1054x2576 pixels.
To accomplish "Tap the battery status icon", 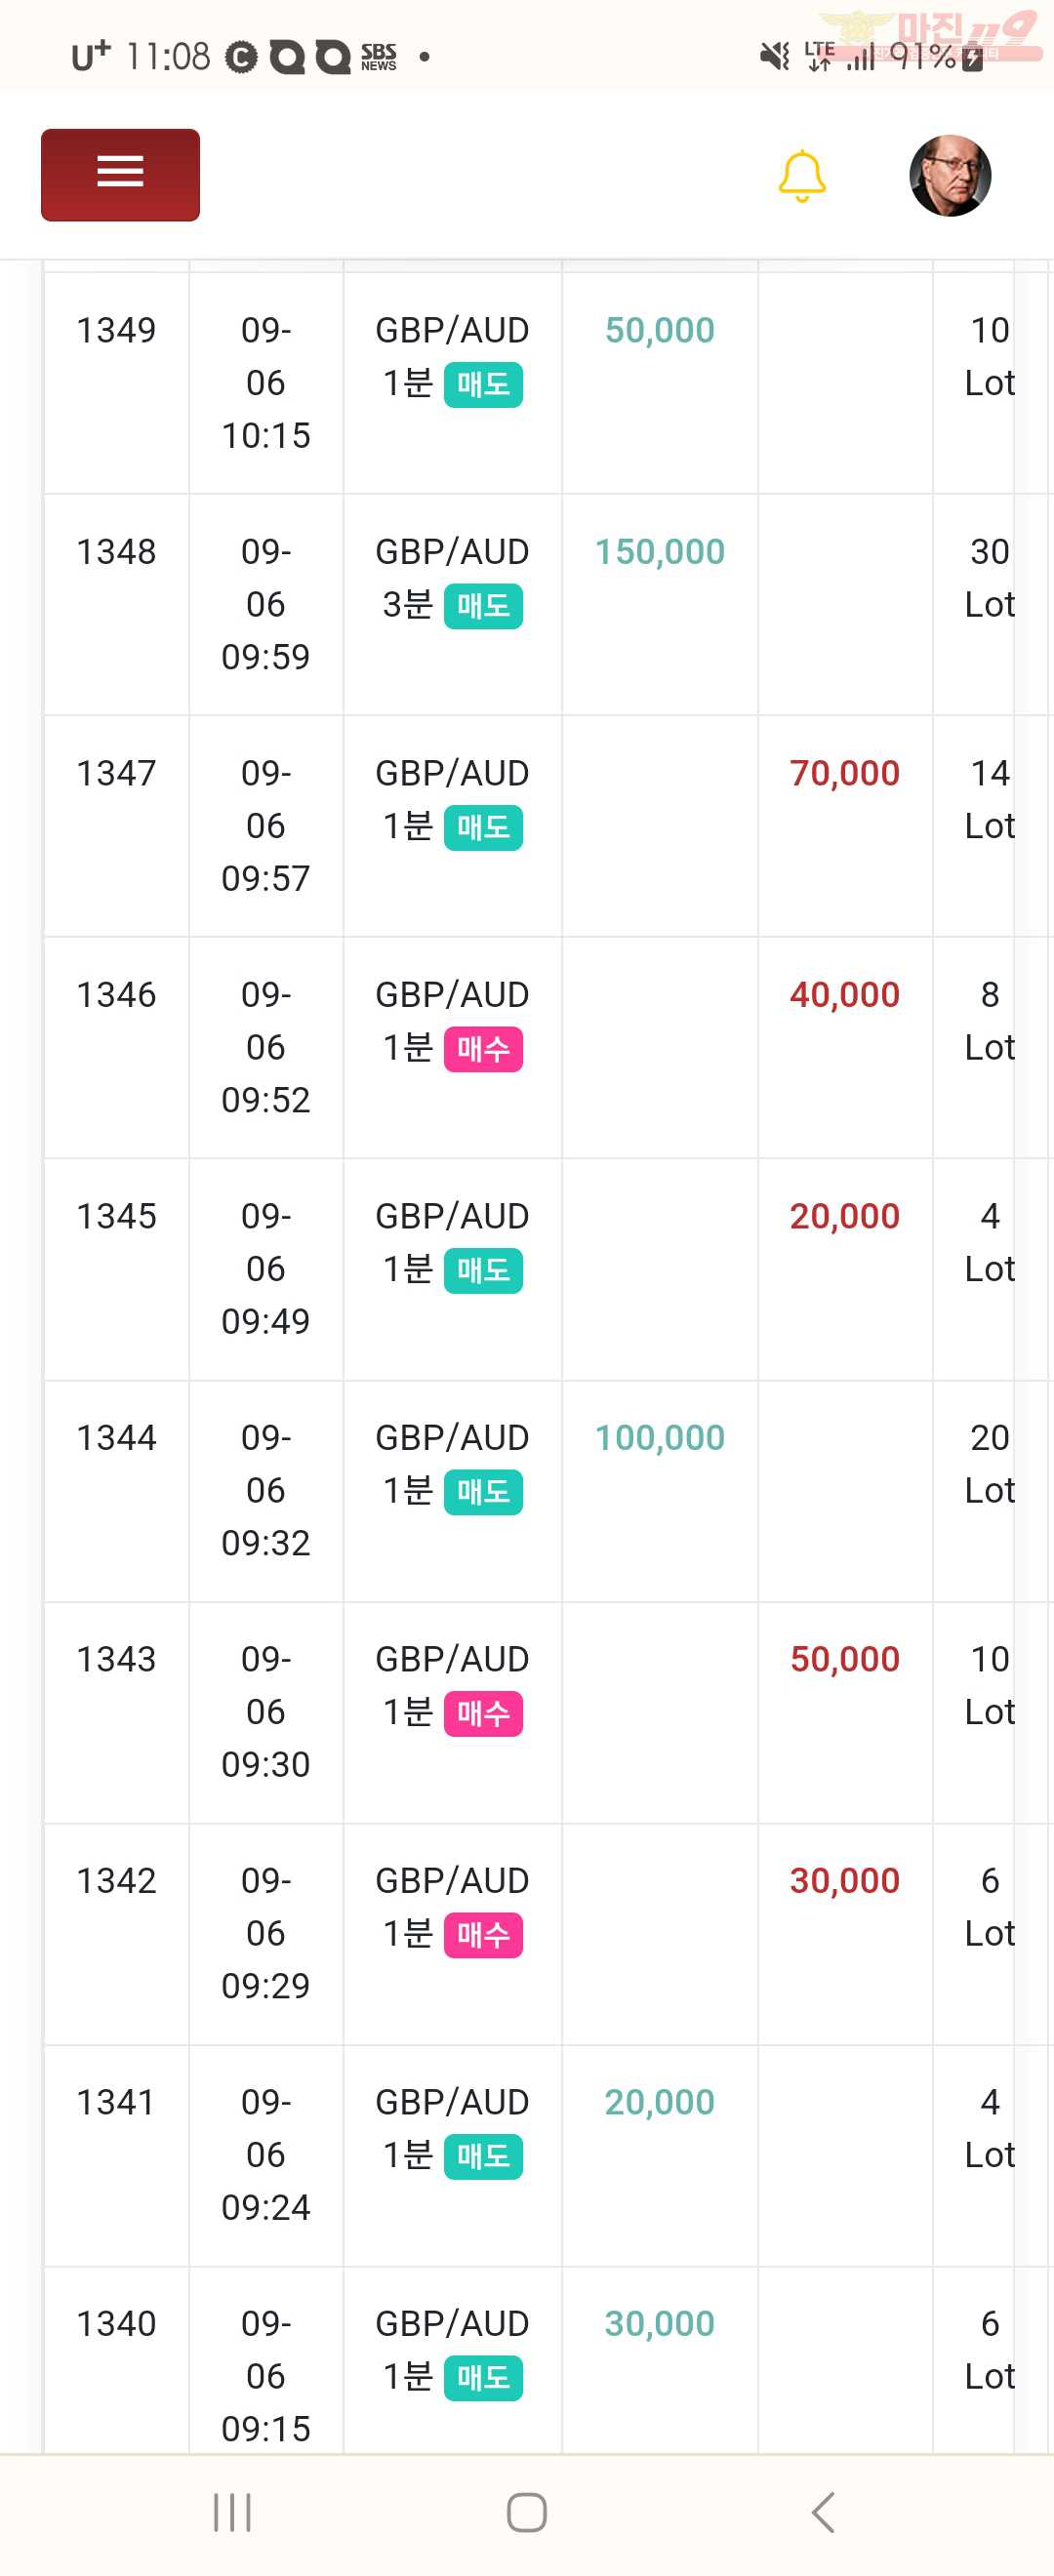I will coord(972,58).
